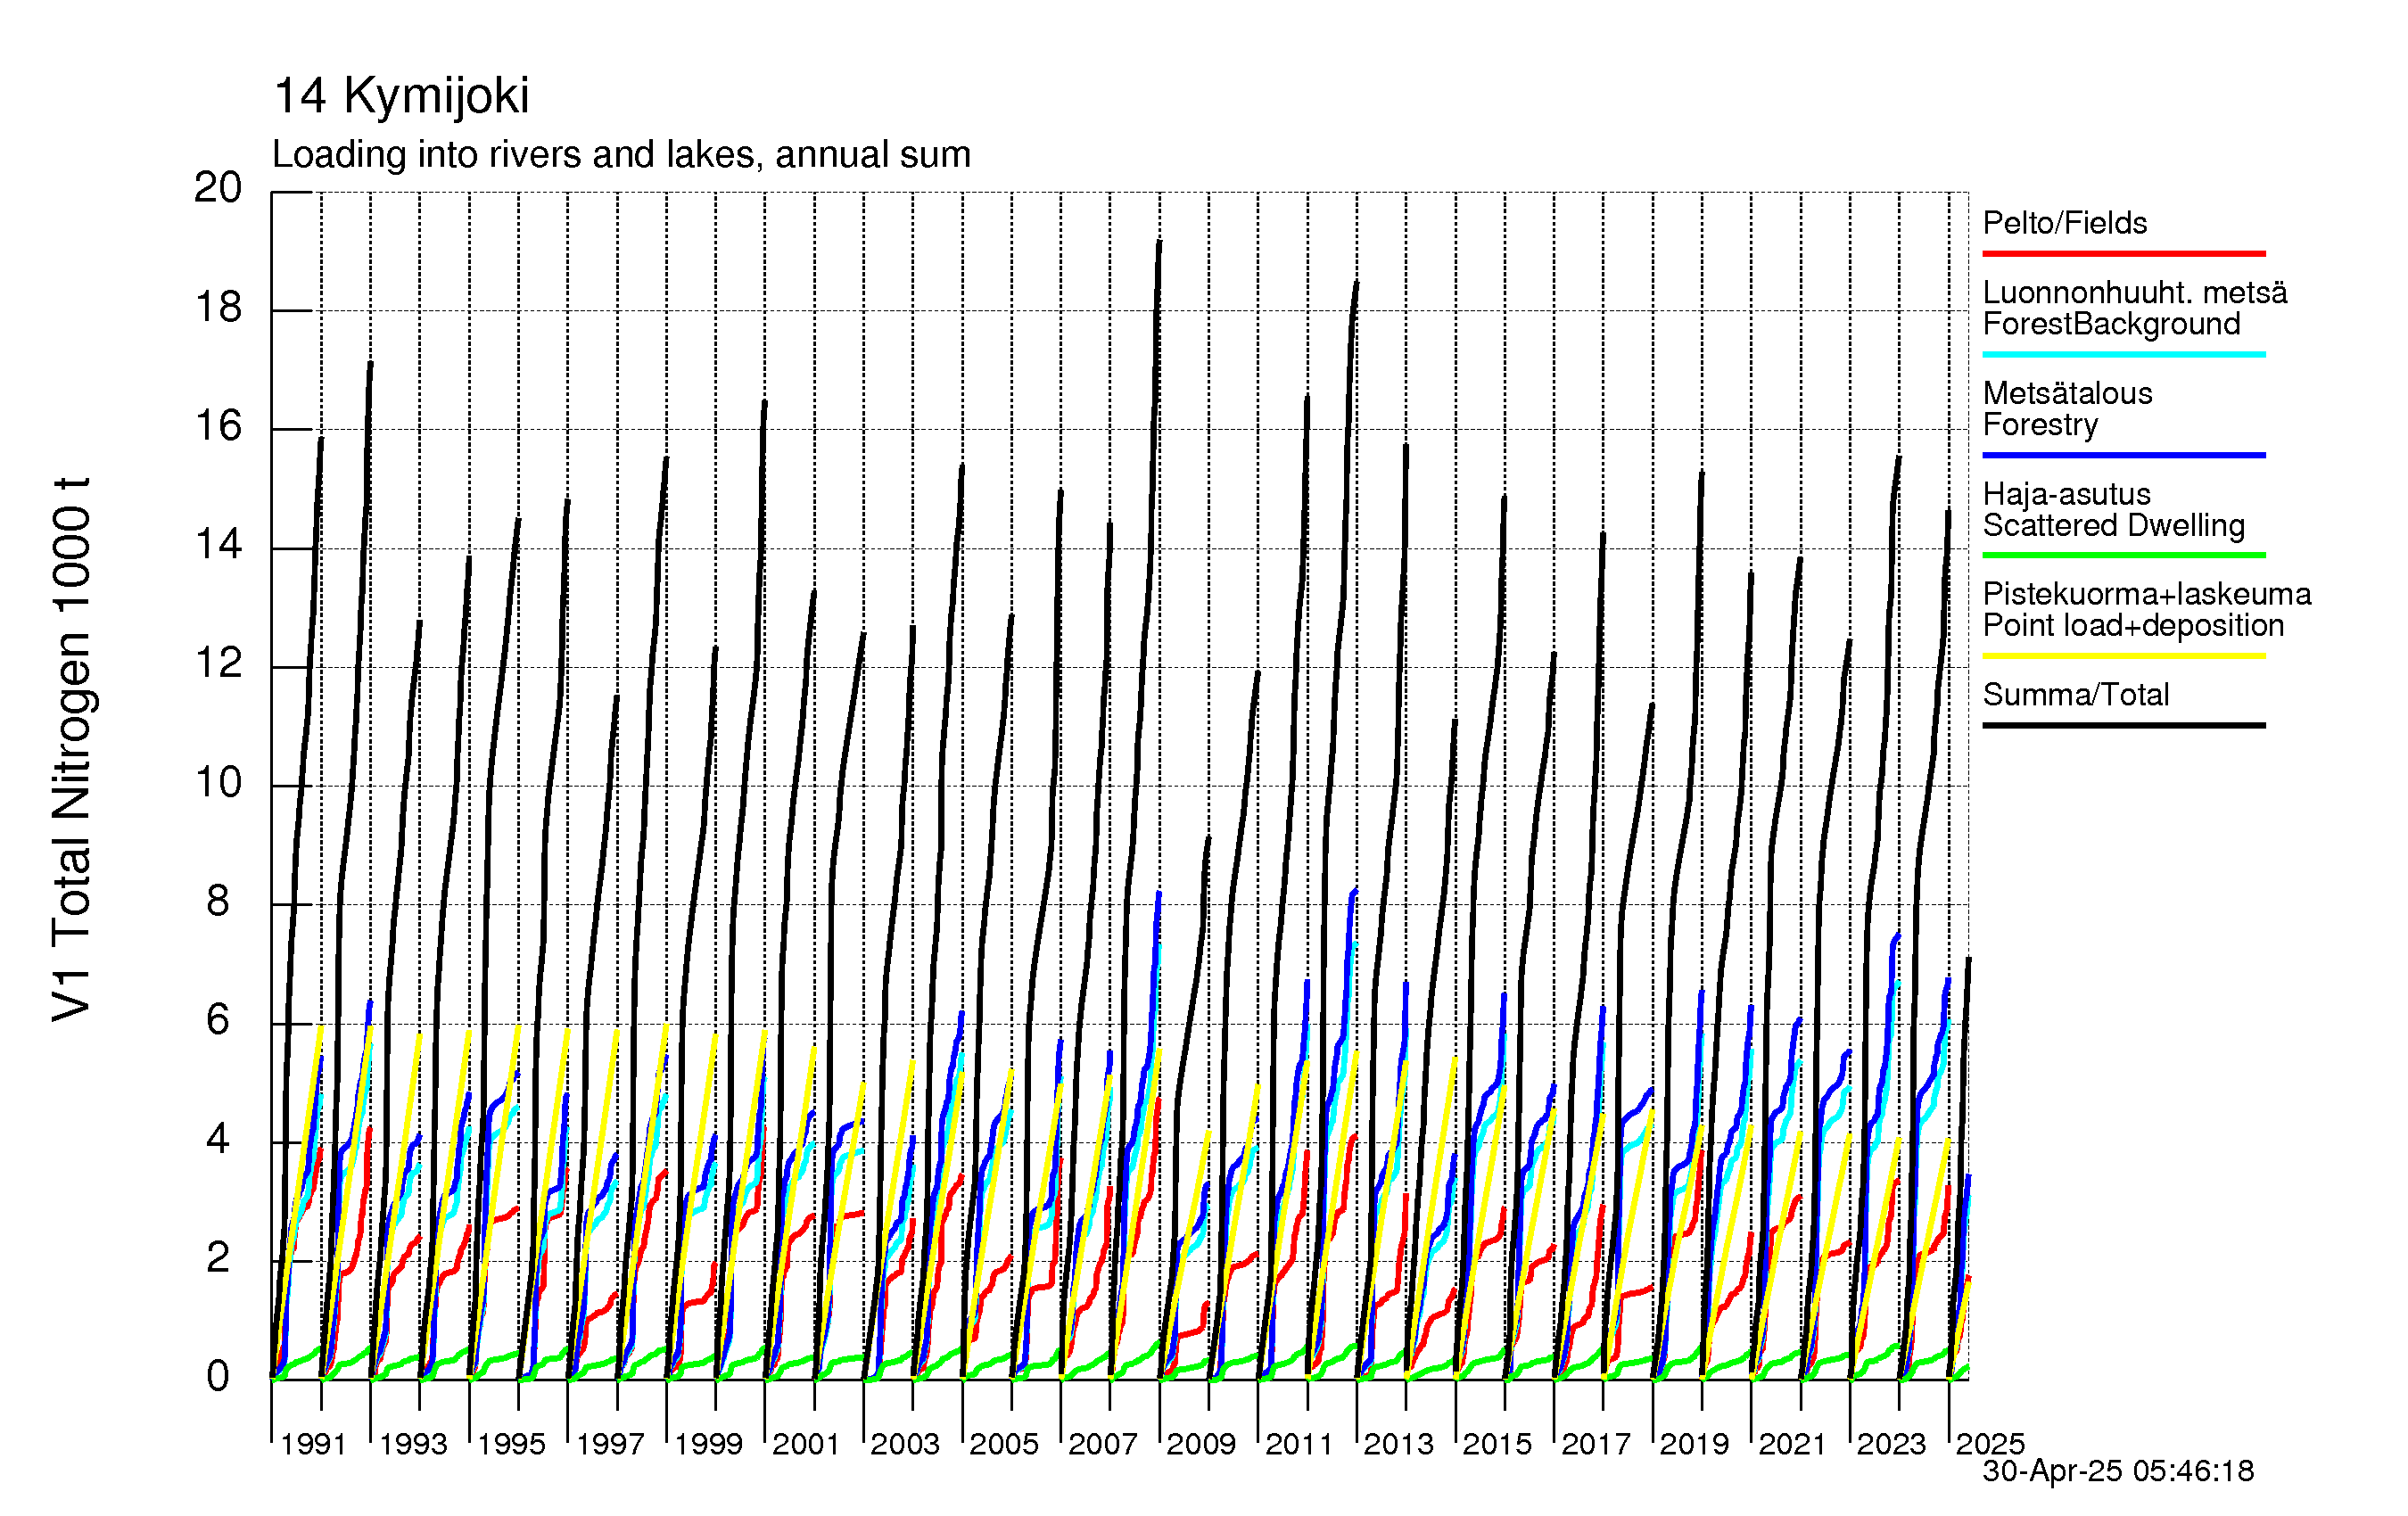Click the x-axis year label 2007
This screenshot has width=2408, height=1516.
[1103, 1444]
